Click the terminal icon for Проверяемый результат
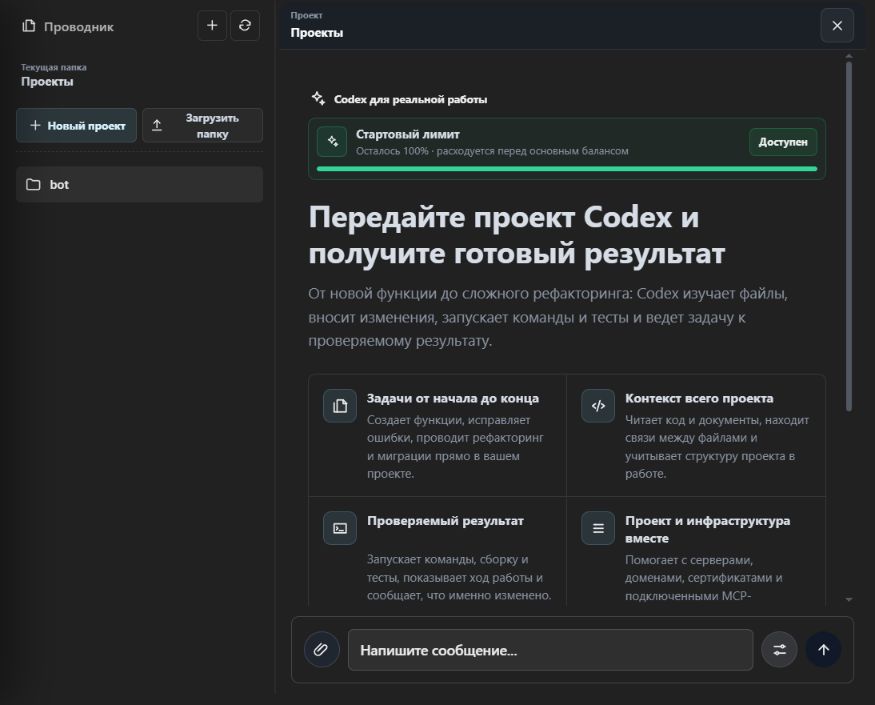 click(340, 528)
